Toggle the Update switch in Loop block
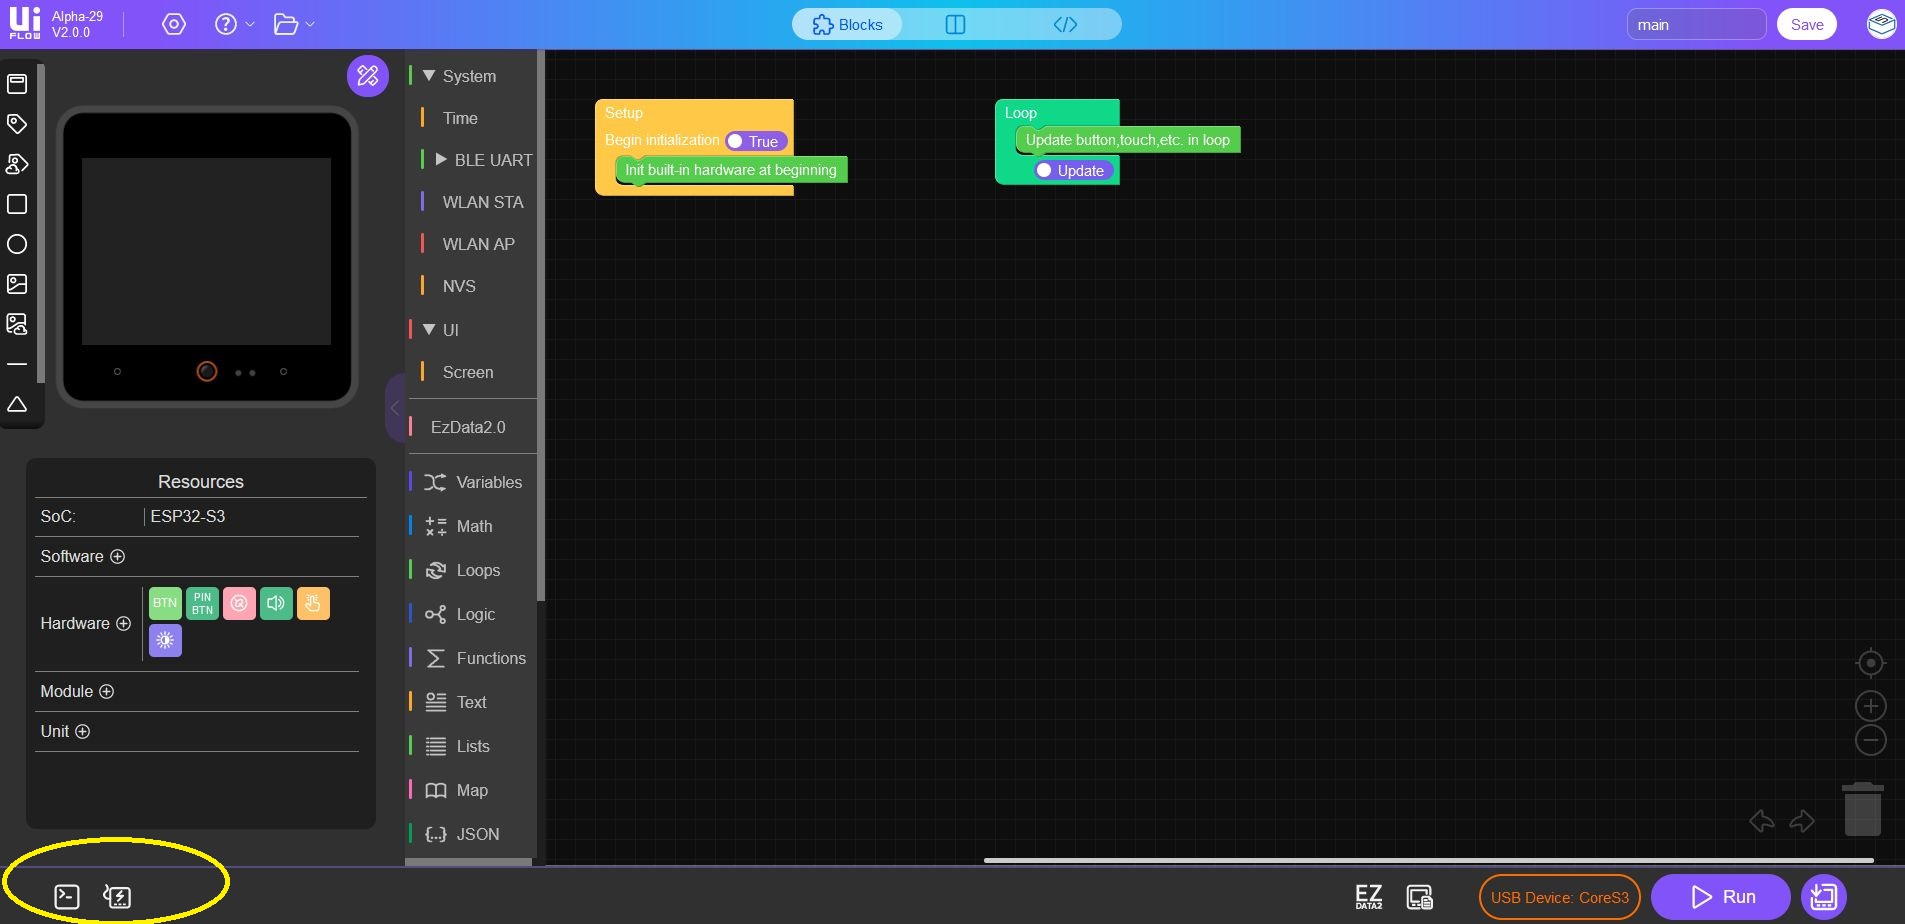Image resolution: width=1905 pixels, height=924 pixels. tap(1071, 171)
